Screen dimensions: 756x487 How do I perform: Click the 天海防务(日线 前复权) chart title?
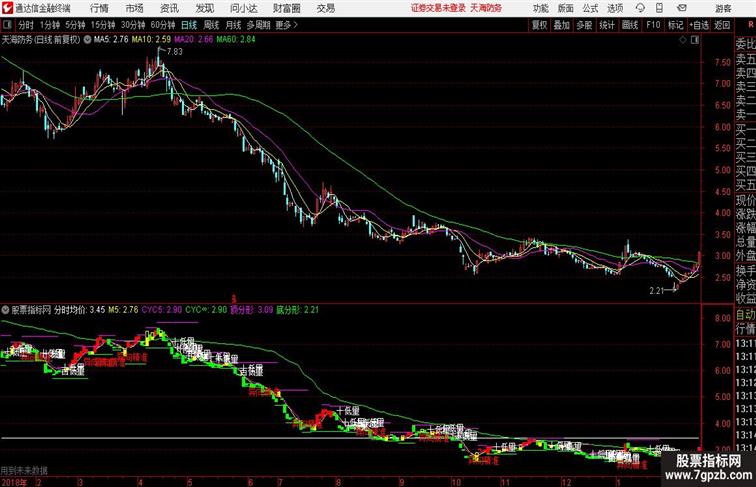pyautogui.click(x=41, y=40)
